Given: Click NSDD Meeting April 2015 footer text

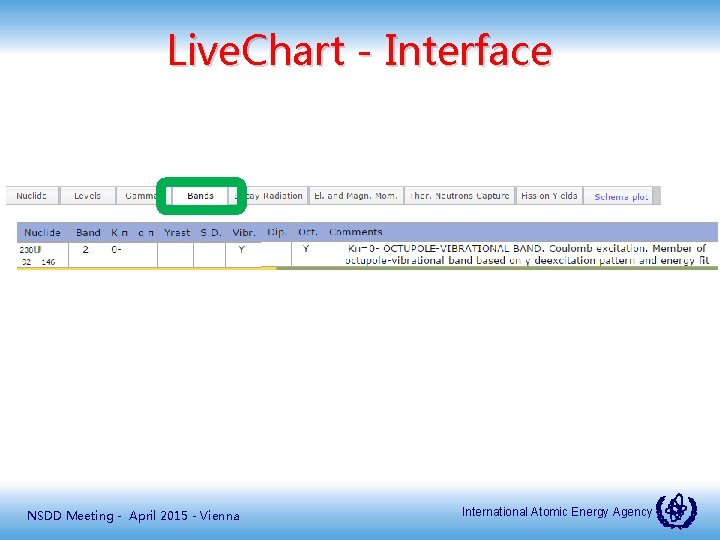Looking at the screenshot, I should [x=133, y=516].
